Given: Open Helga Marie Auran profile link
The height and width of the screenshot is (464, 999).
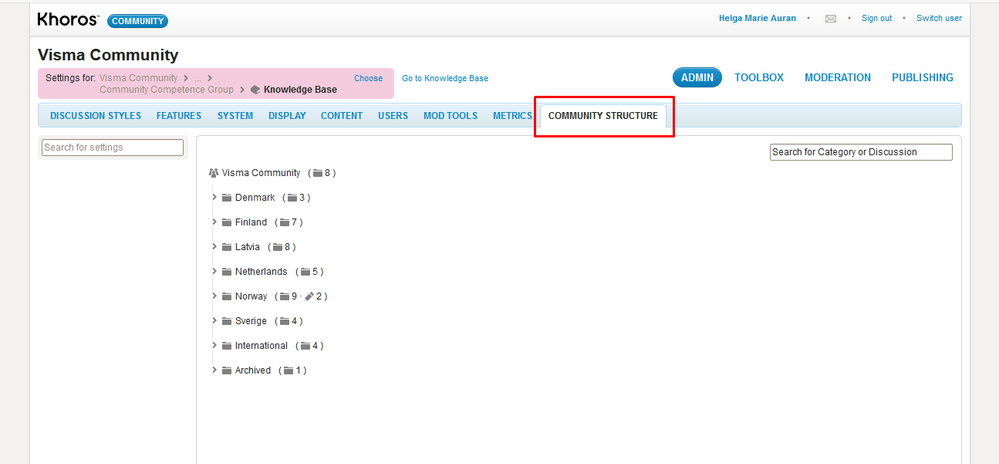Looking at the screenshot, I should click(x=758, y=18).
